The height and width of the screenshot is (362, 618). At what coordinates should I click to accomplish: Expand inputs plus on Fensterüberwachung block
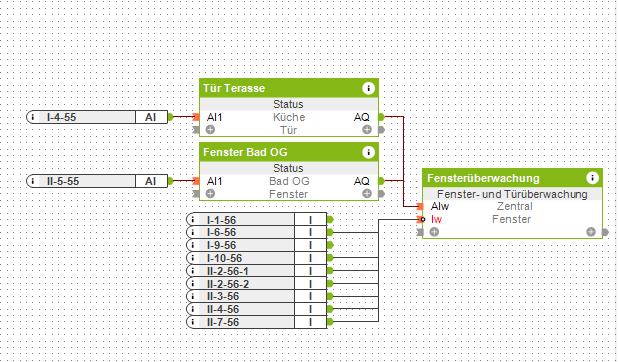point(434,232)
